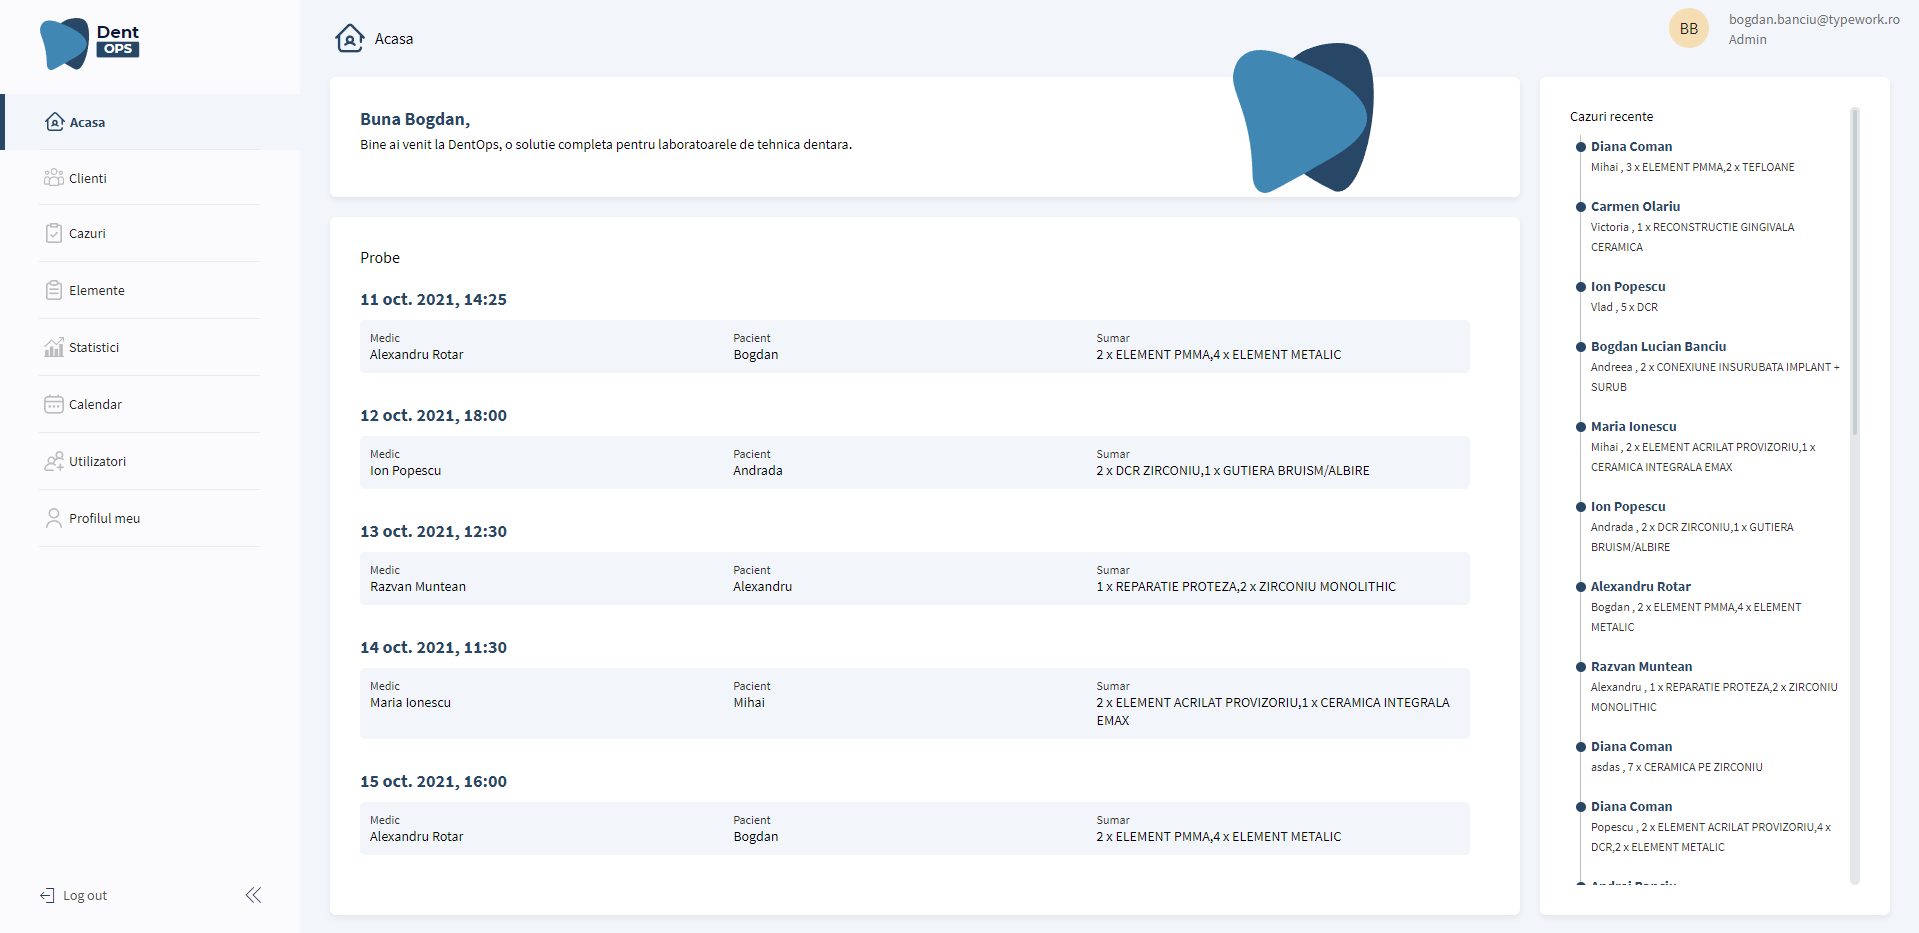Click the 12 oct. 2021, 18:00 heading
The width and height of the screenshot is (1919, 933).
(x=433, y=415)
